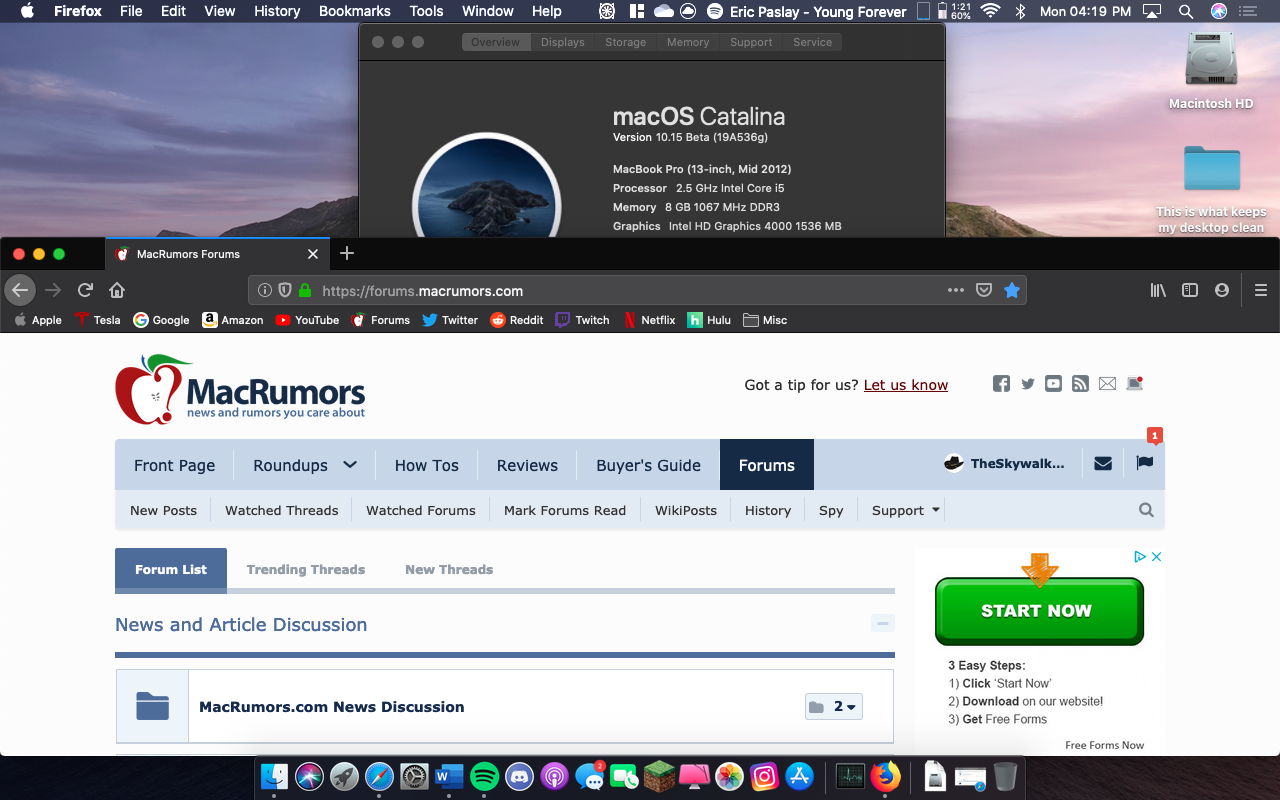
Task: Open Firefox Bookmarks menu
Action: pyautogui.click(x=355, y=11)
